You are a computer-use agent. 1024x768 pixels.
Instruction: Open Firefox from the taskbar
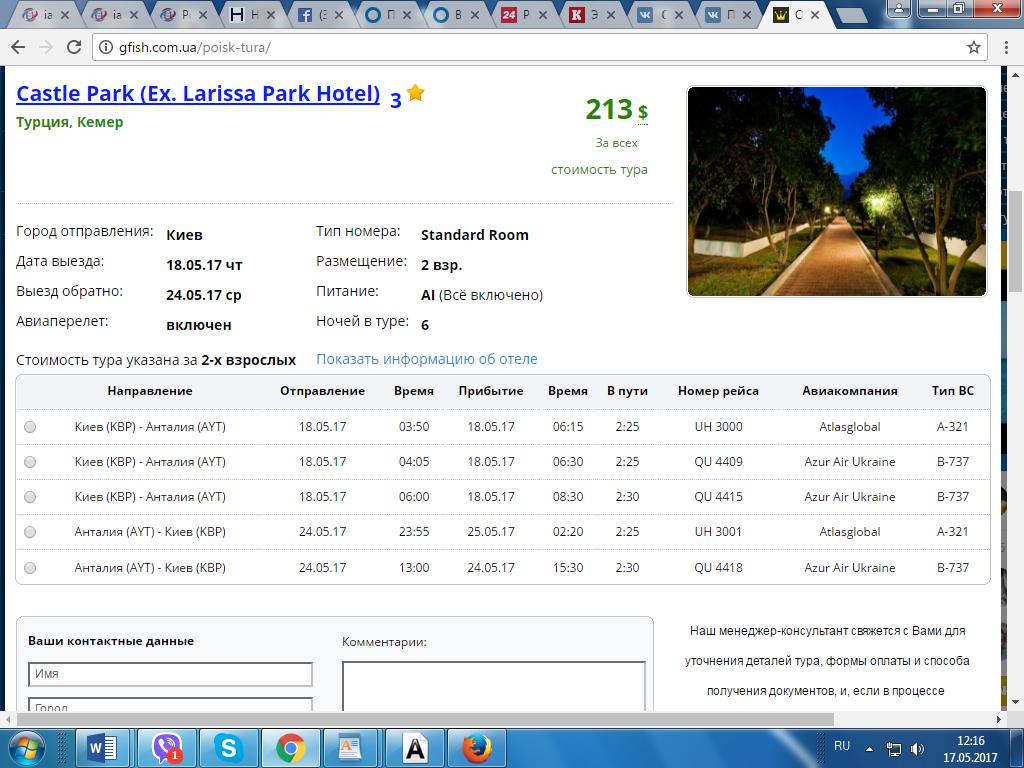[x=477, y=747]
